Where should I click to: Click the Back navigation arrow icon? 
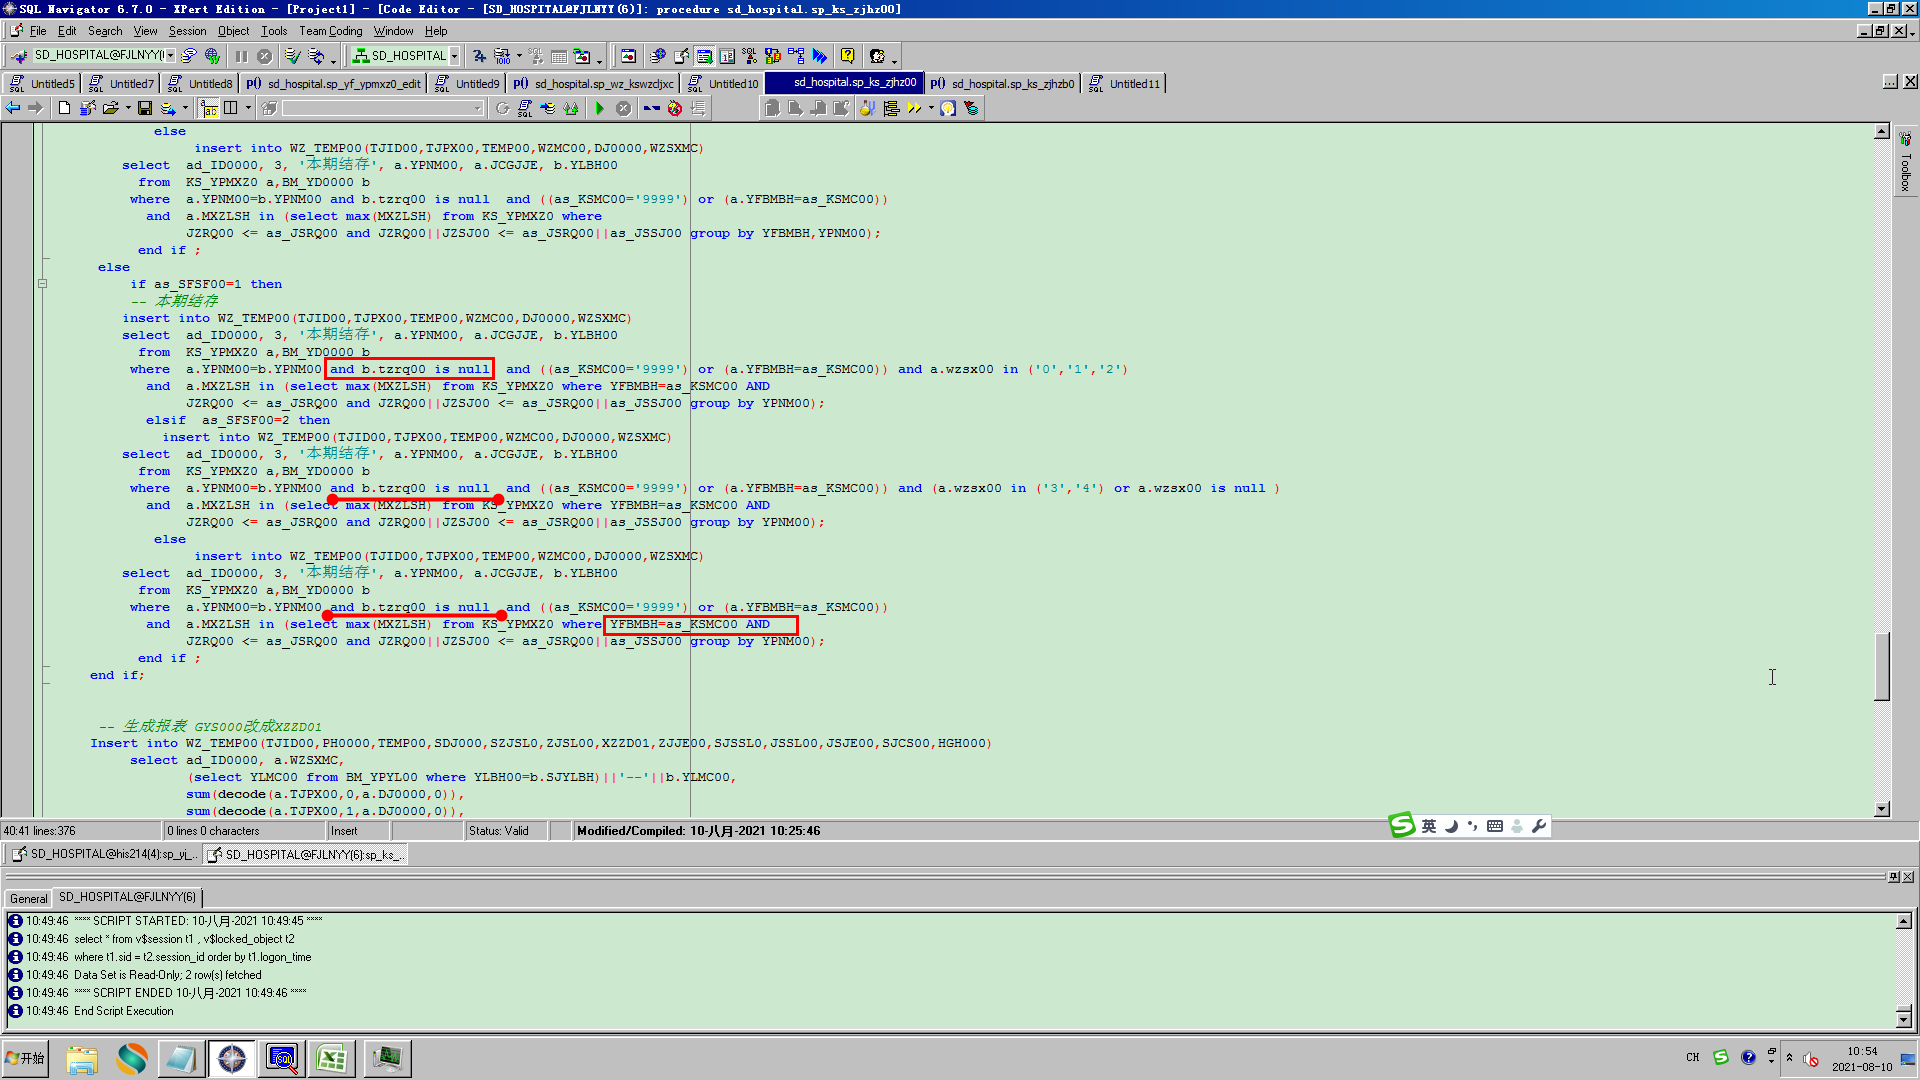[x=13, y=108]
